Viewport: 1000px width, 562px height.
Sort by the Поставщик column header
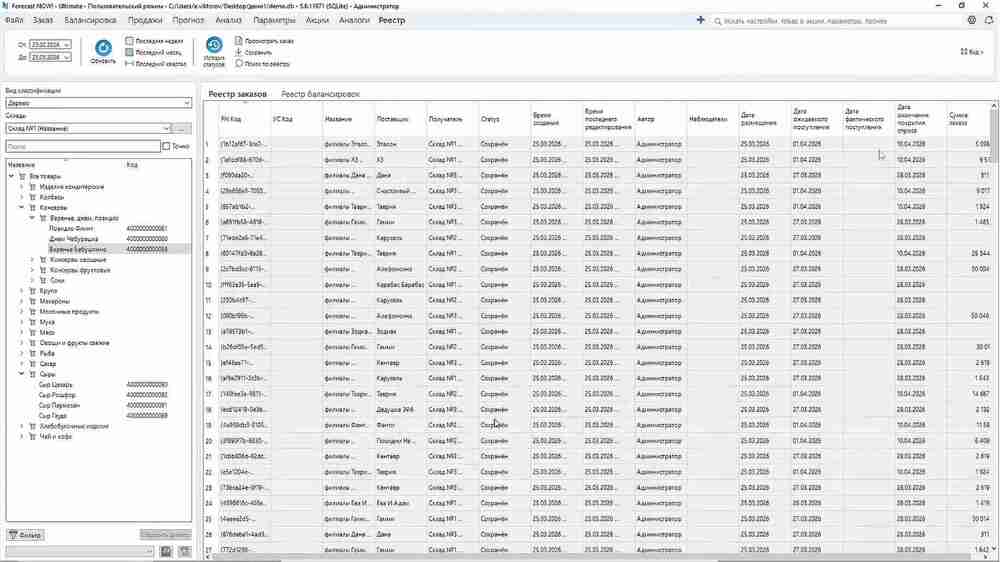click(401, 119)
